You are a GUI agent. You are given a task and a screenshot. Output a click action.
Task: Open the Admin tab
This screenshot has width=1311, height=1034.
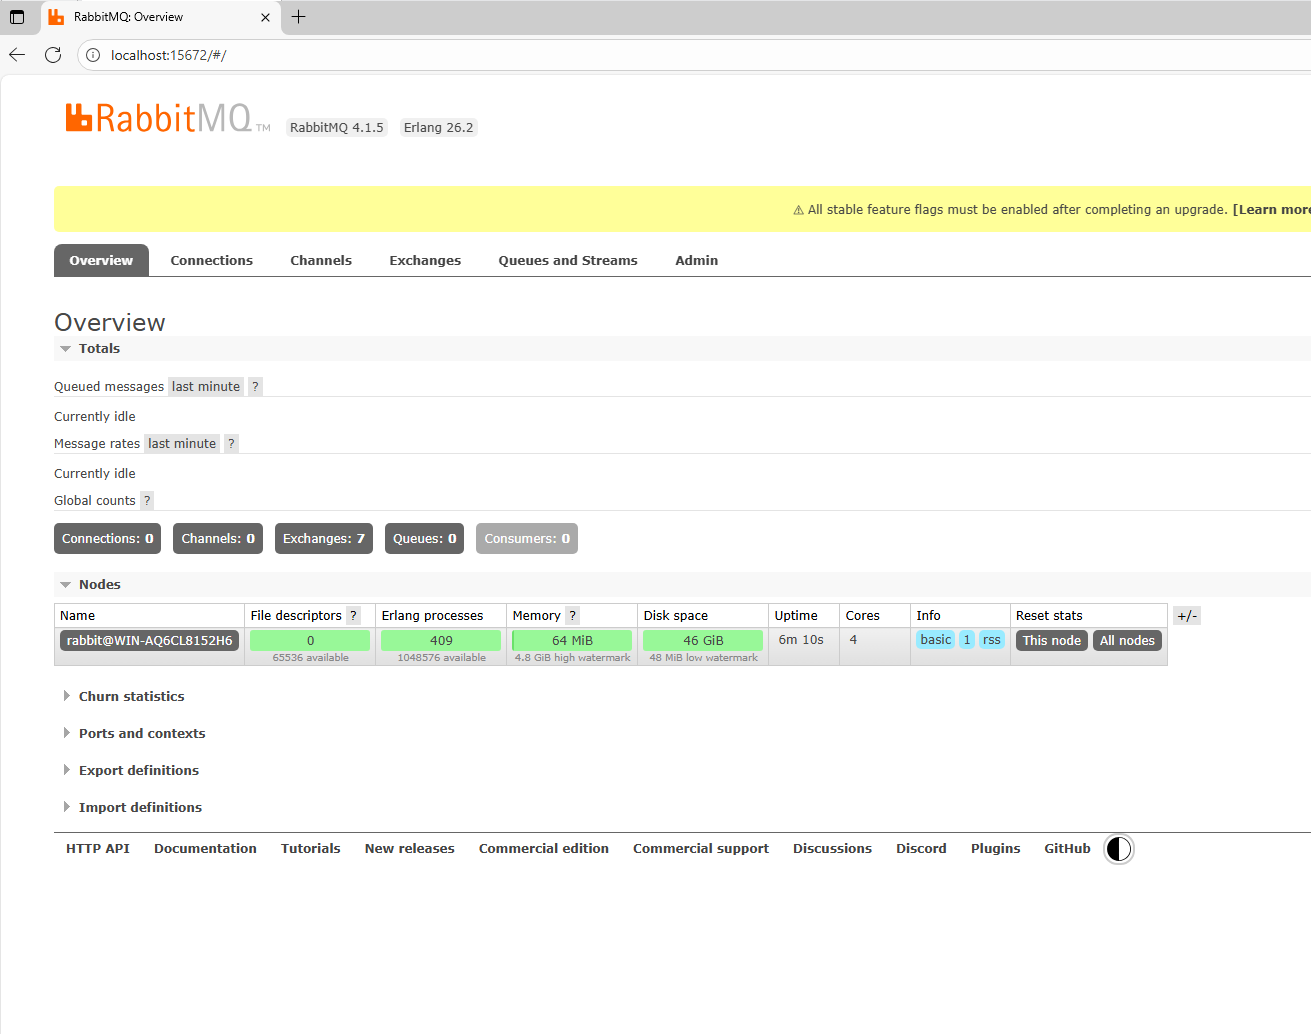pyautogui.click(x=697, y=260)
